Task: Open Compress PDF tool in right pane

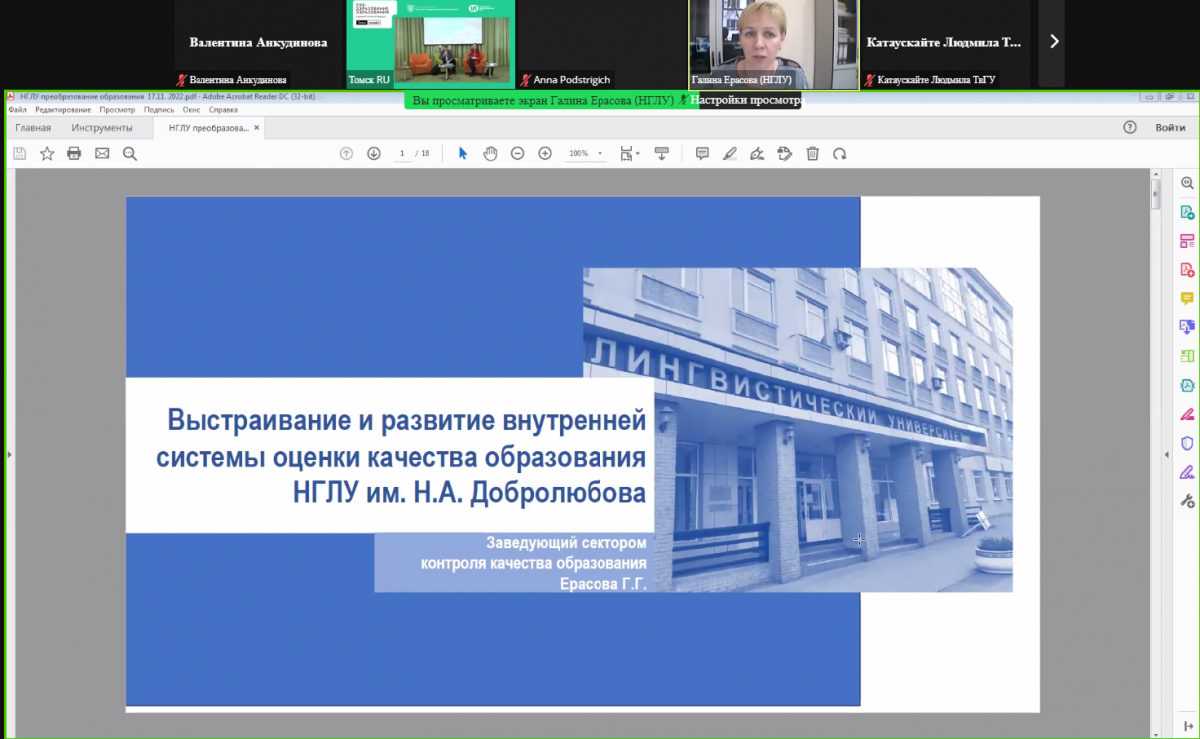Action: pos(1187,385)
